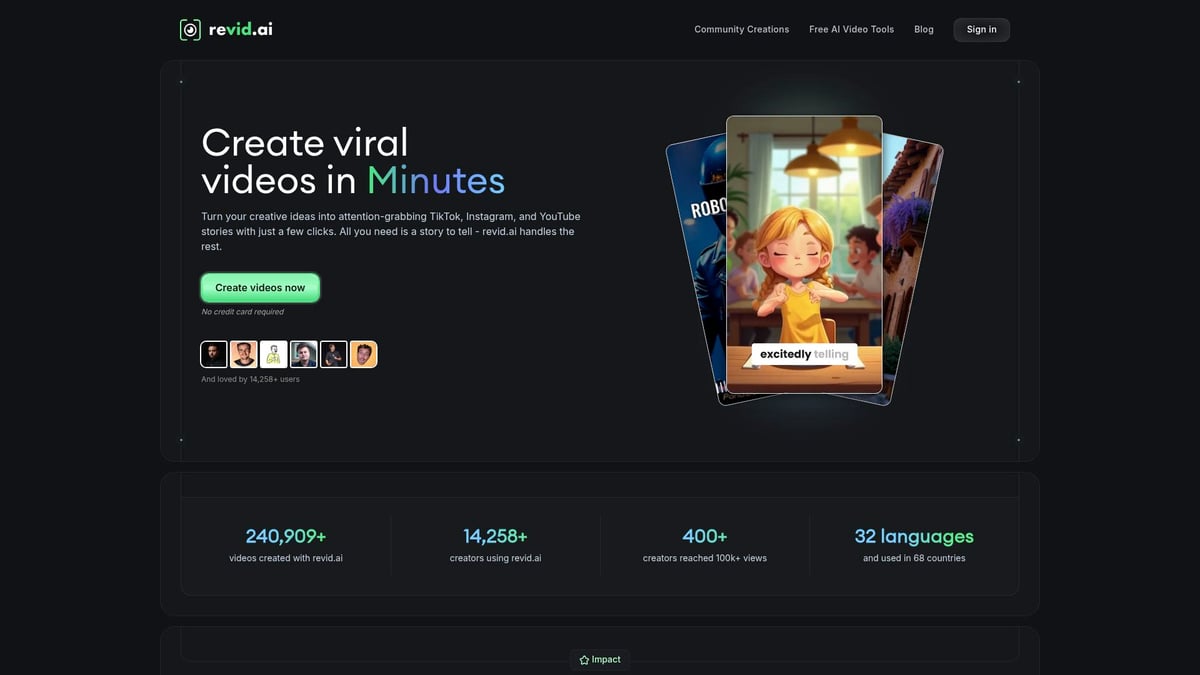
Task: Click 'And loved by 14,258+ users' text
Action: (x=251, y=379)
